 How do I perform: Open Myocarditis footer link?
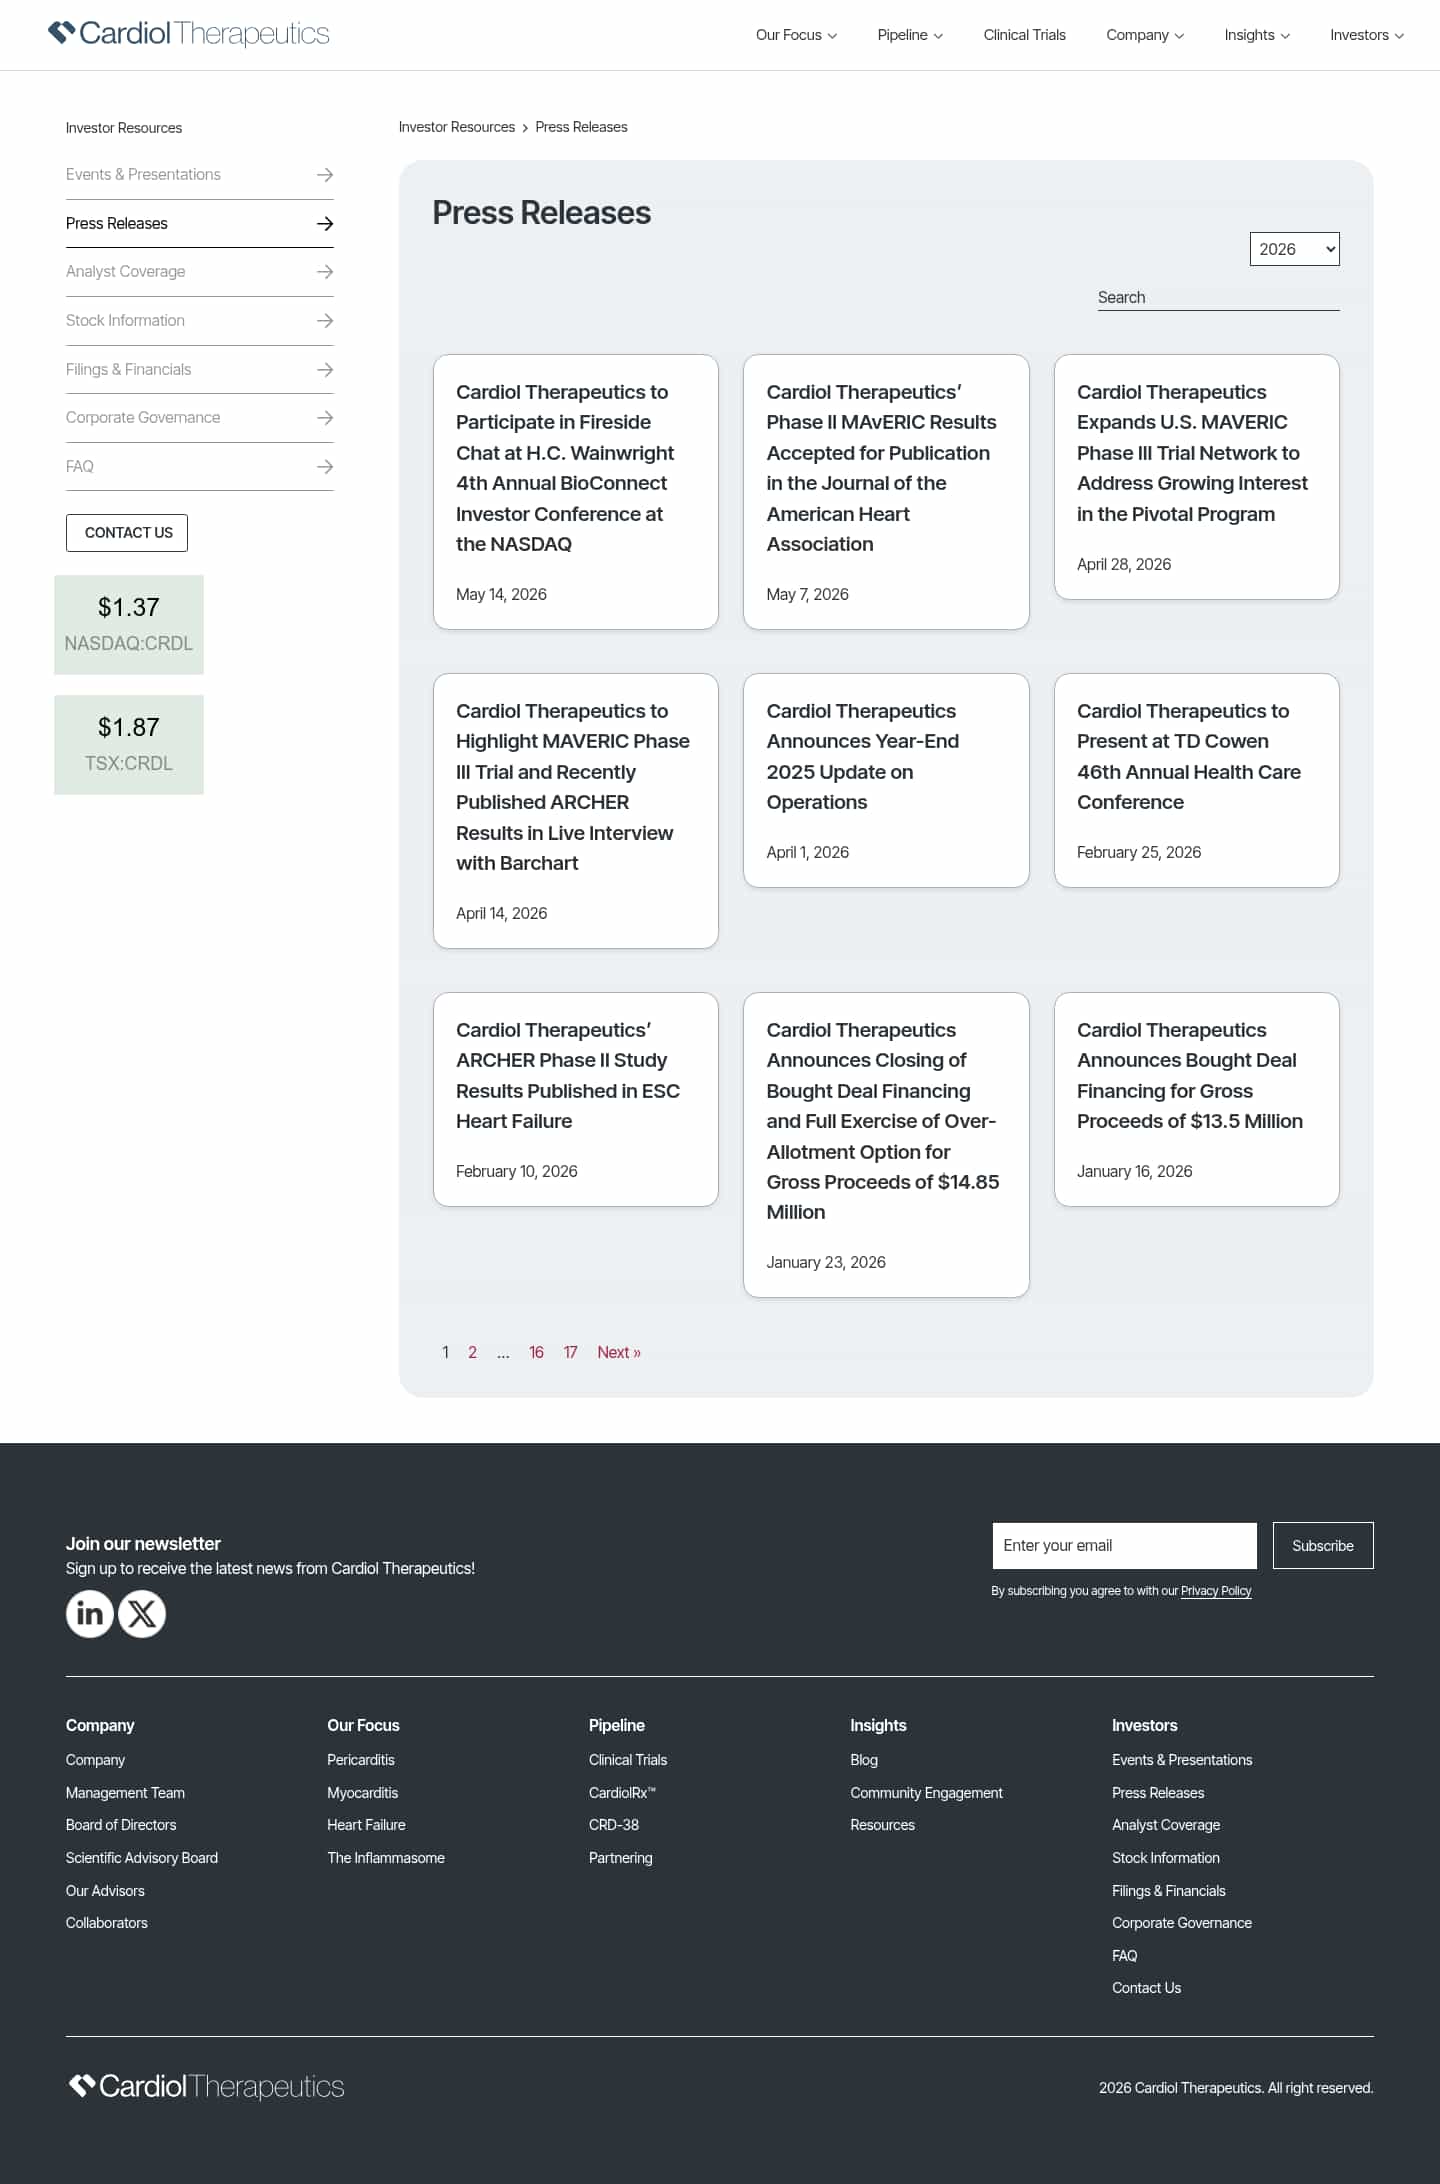(363, 1793)
